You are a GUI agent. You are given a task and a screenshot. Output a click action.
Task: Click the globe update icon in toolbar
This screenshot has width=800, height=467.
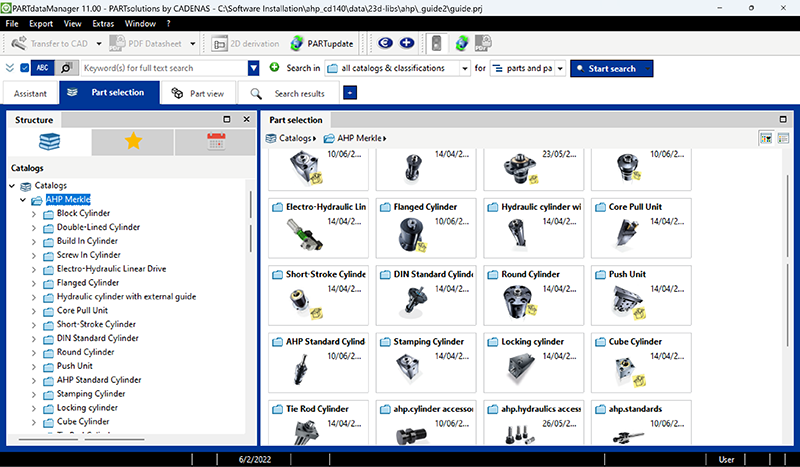[x=462, y=43]
